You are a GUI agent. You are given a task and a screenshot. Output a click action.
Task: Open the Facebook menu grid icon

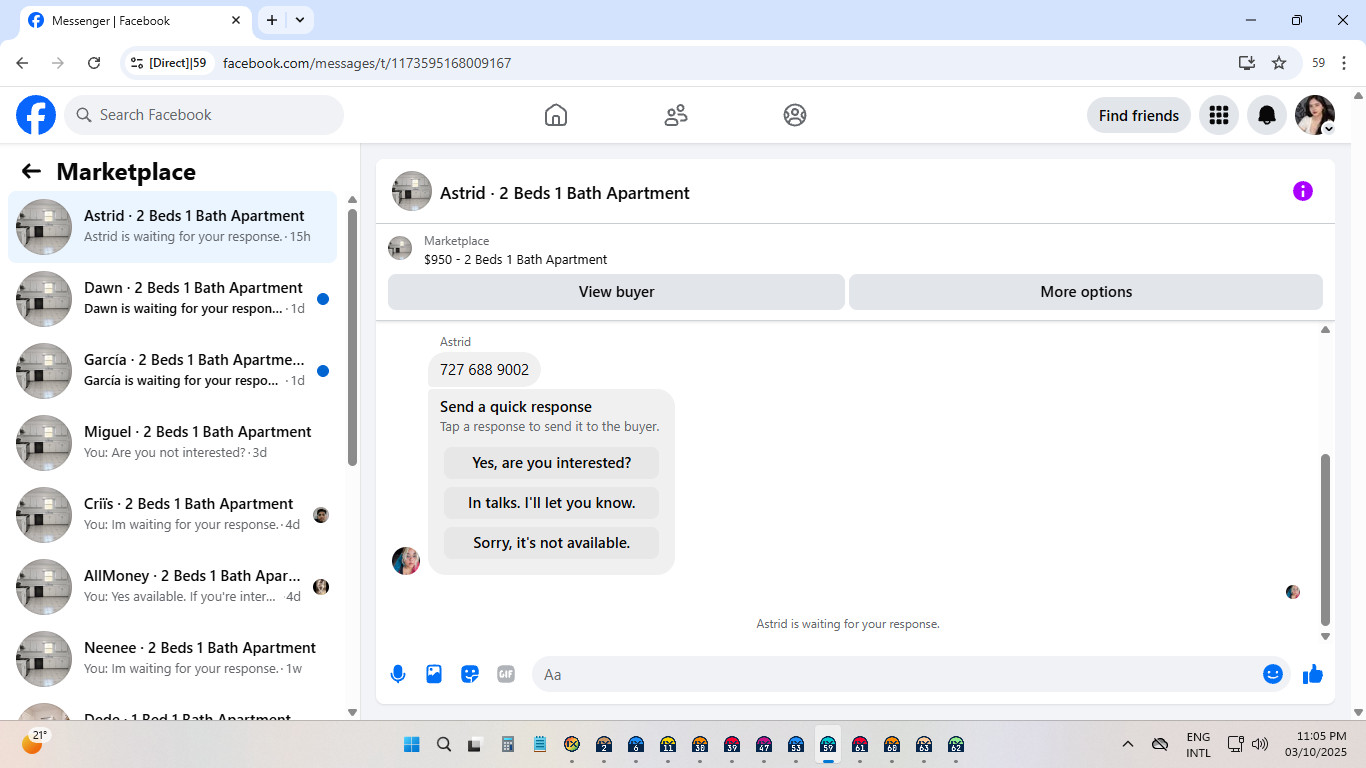(x=1219, y=115)
